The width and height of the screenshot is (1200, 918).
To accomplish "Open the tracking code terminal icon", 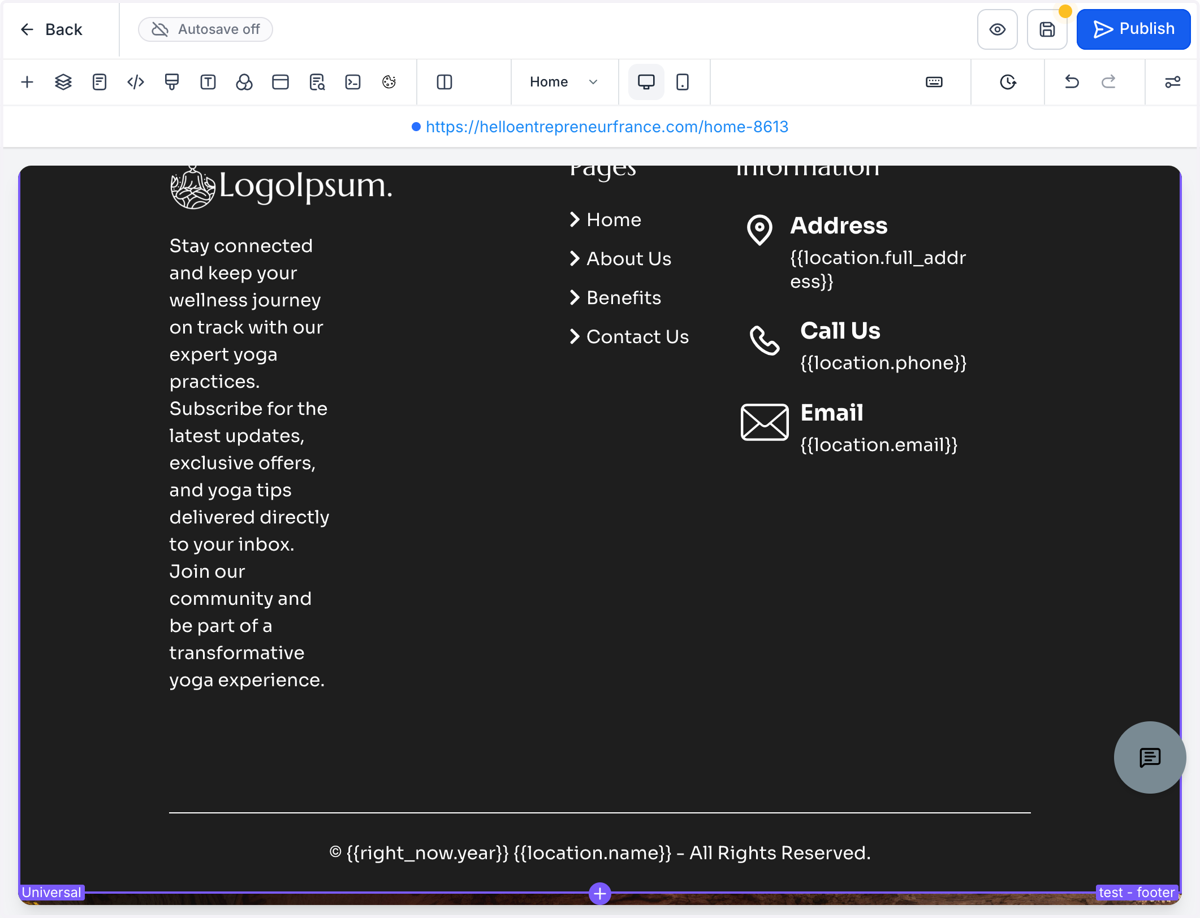I will coord(353,82).
